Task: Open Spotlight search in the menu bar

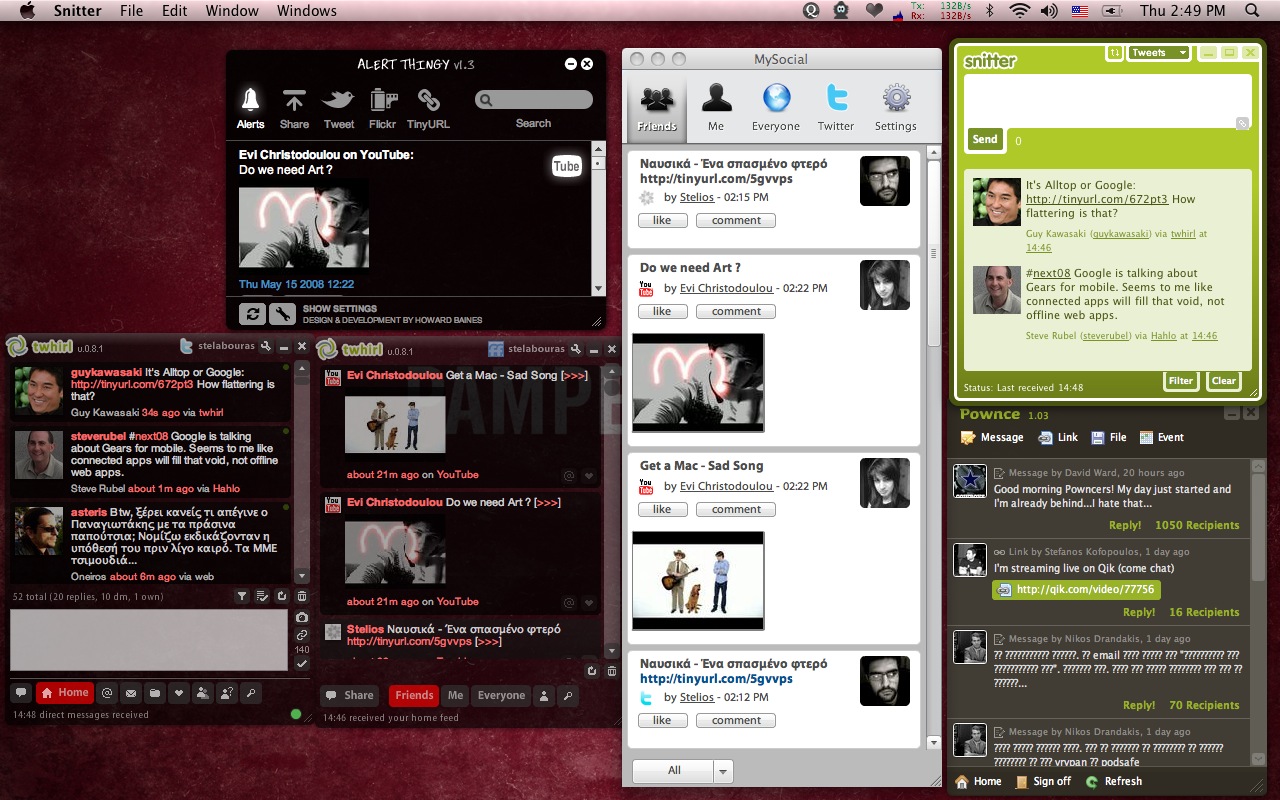Action: click(1252, 11)
